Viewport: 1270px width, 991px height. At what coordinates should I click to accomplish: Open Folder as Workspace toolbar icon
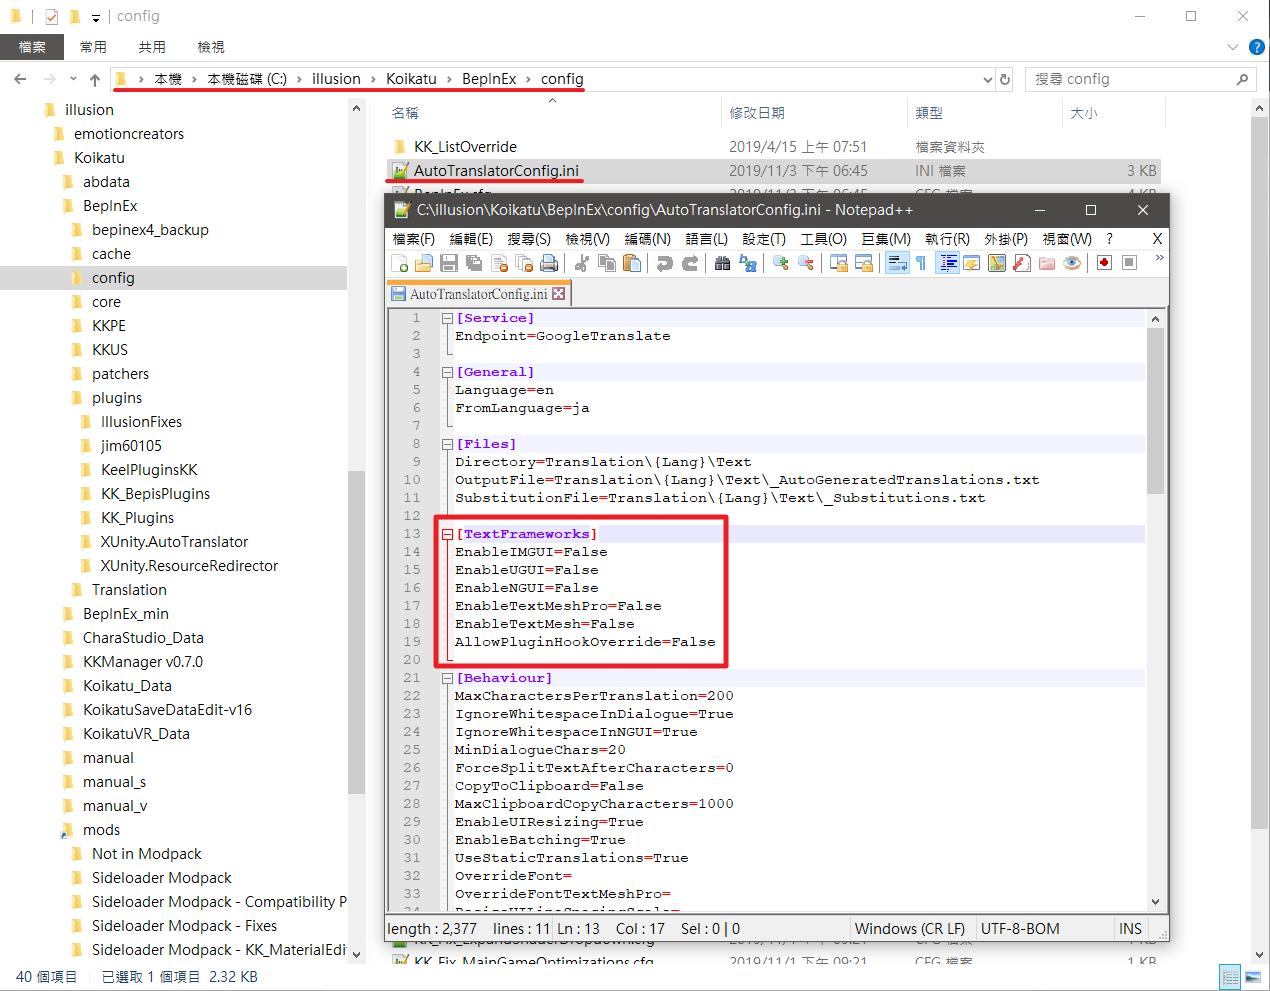1047,263
